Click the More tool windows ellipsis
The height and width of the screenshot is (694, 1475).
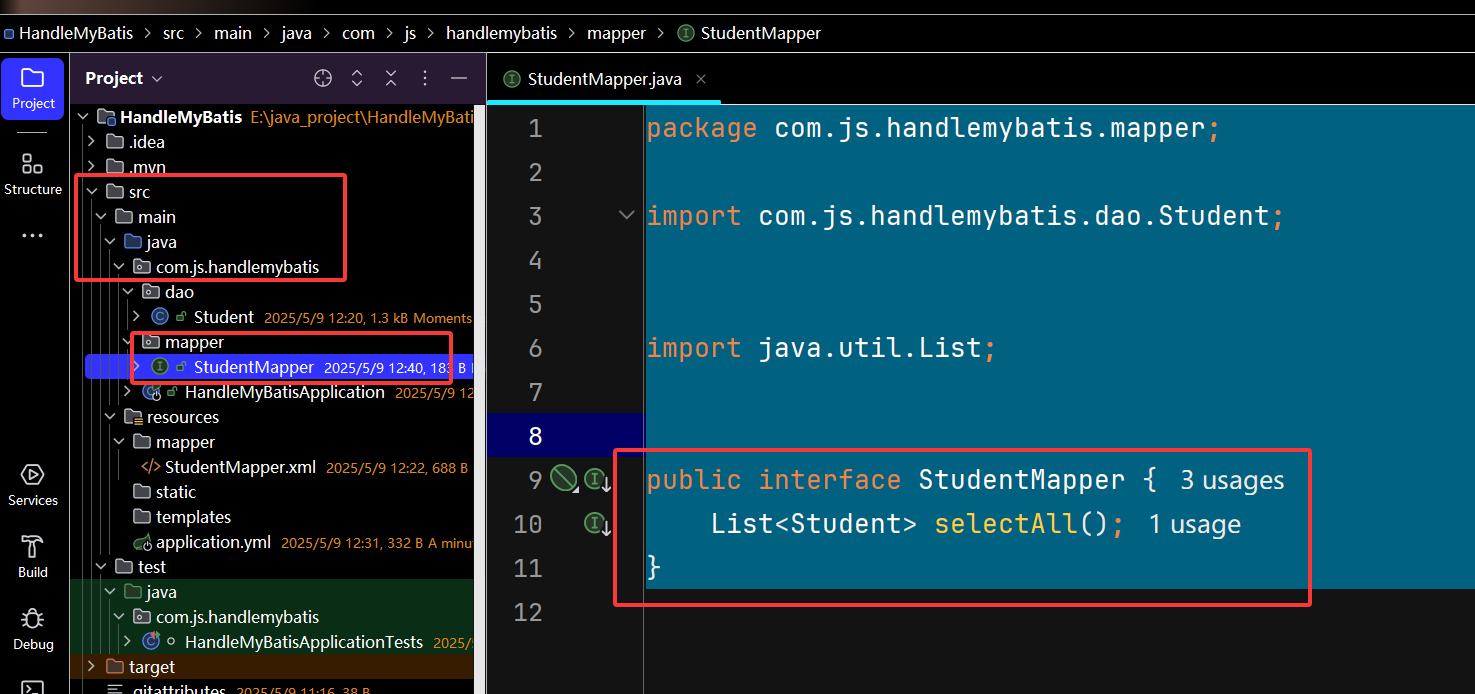pyautogui.click(x=33, y=236)
